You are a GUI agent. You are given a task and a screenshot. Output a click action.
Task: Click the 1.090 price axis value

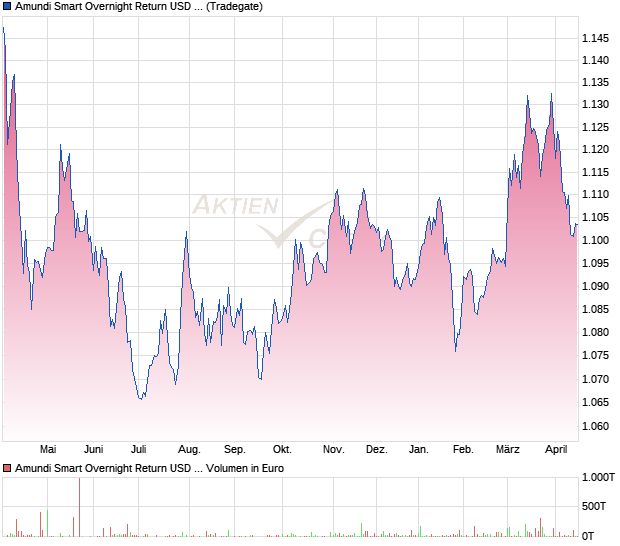[x=595, y=286]
